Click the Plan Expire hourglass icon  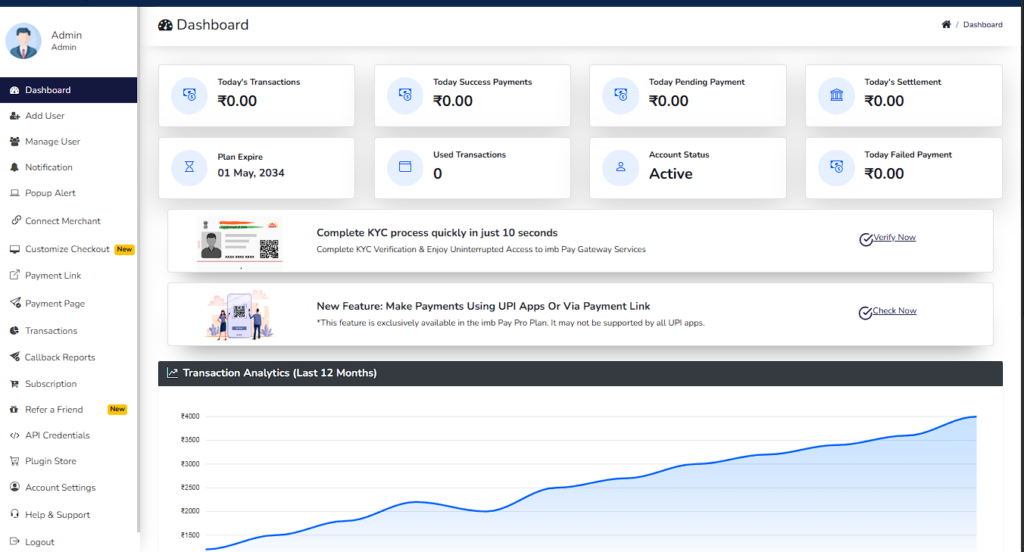190,168
